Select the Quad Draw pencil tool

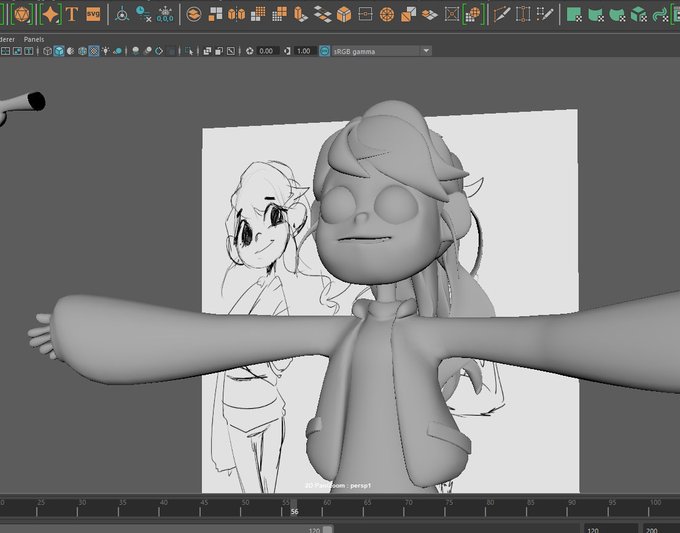[x=545, y=14]
